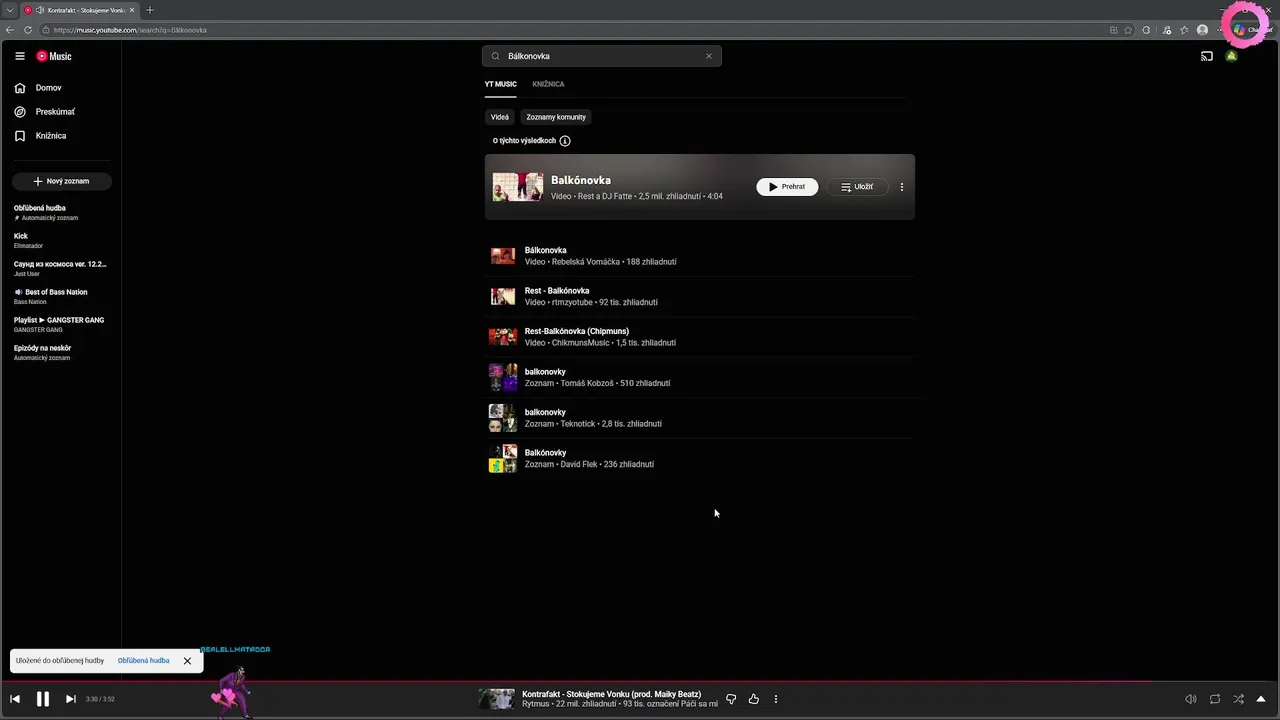Open the GANGSTER GANG playlist

click(x=60, y=324)
